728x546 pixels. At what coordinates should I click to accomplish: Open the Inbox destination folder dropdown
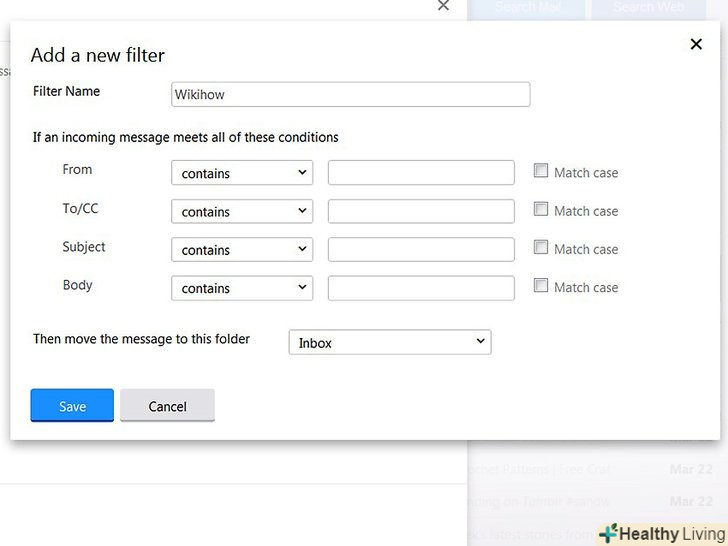pos(390,342)
